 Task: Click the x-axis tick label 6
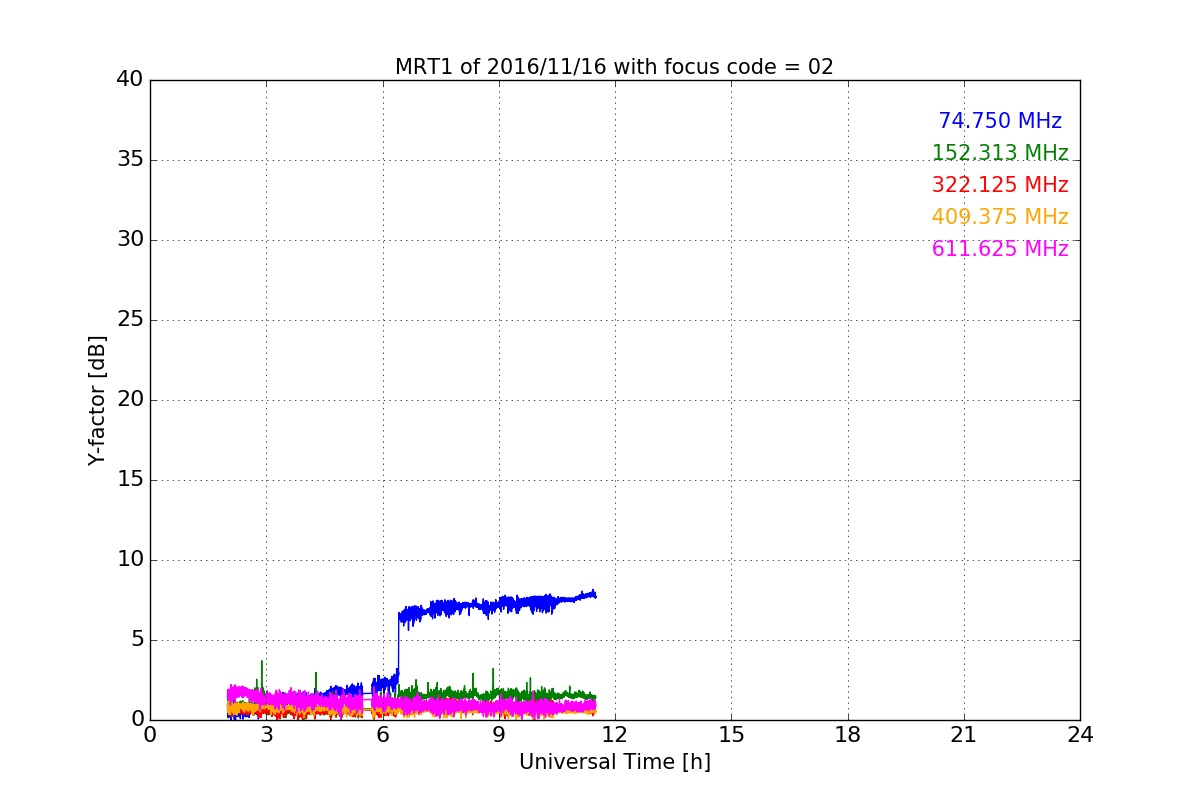(382, 735)
